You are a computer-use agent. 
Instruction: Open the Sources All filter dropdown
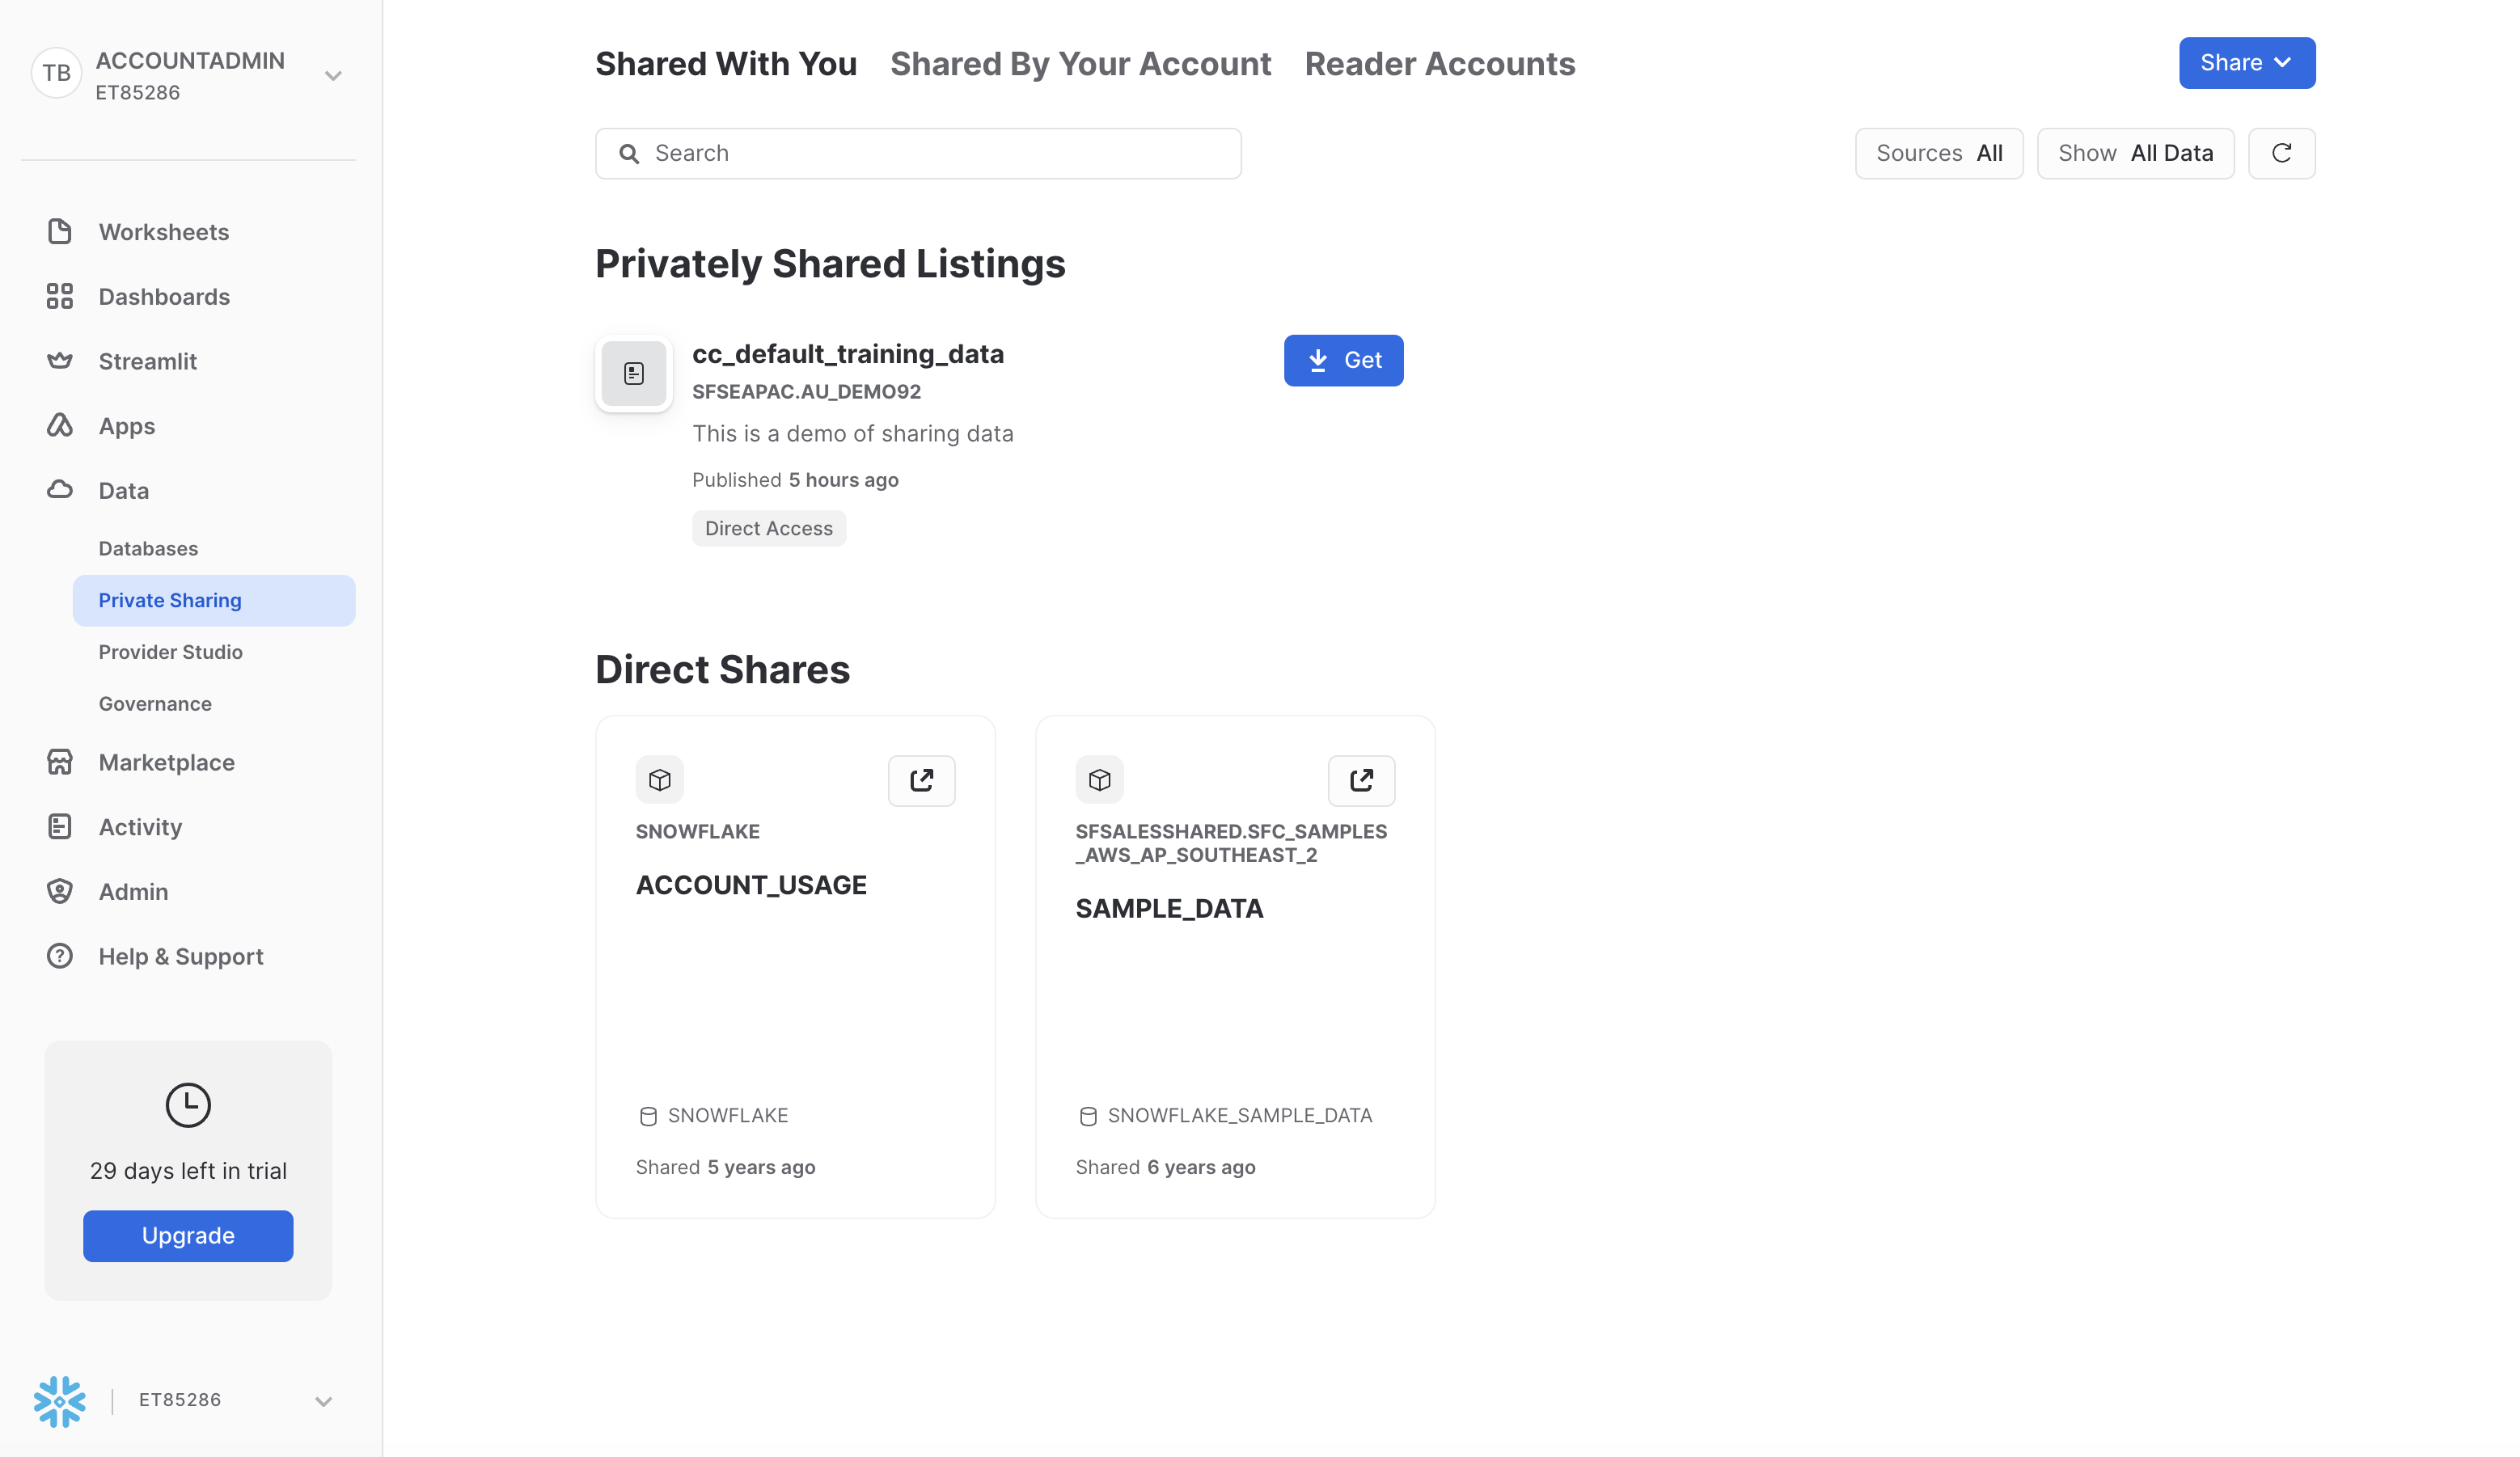click(x=1938, y=153)
